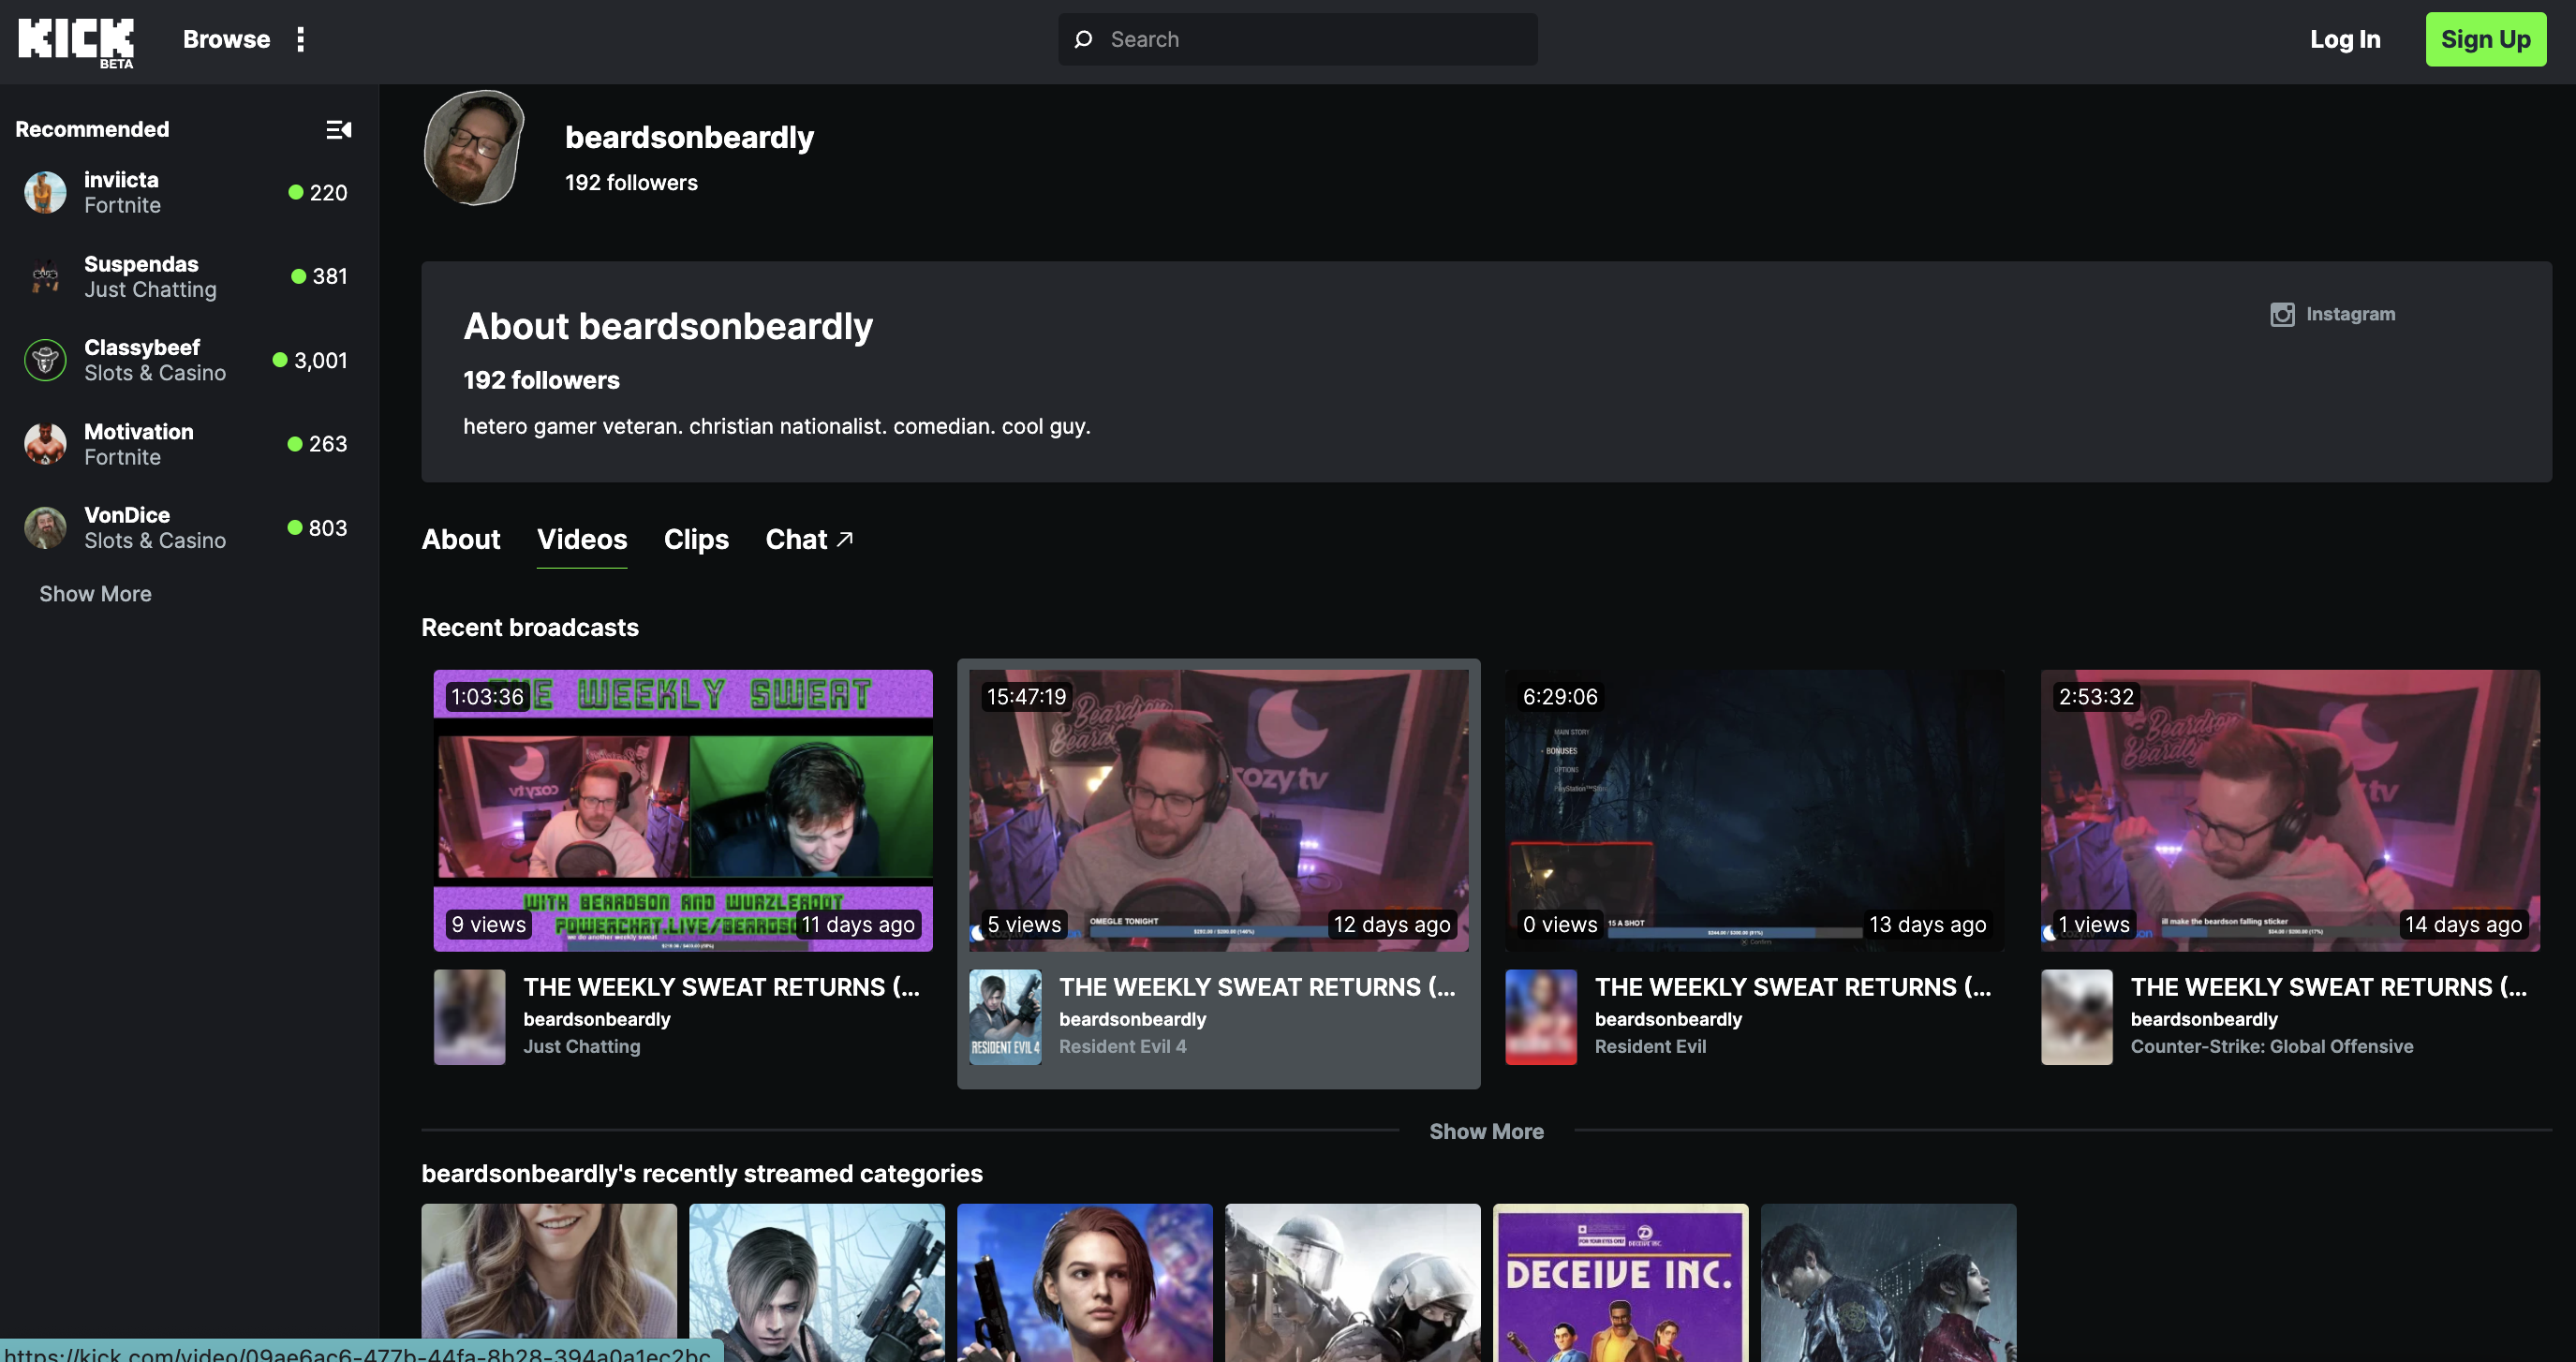Click the Log In button

coord(2344,40)
